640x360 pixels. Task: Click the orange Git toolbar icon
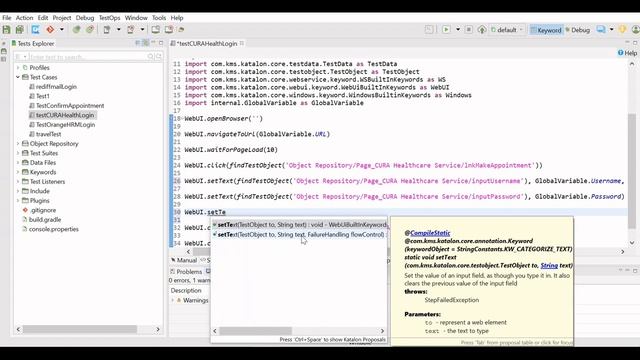click(x=50, y=29)
